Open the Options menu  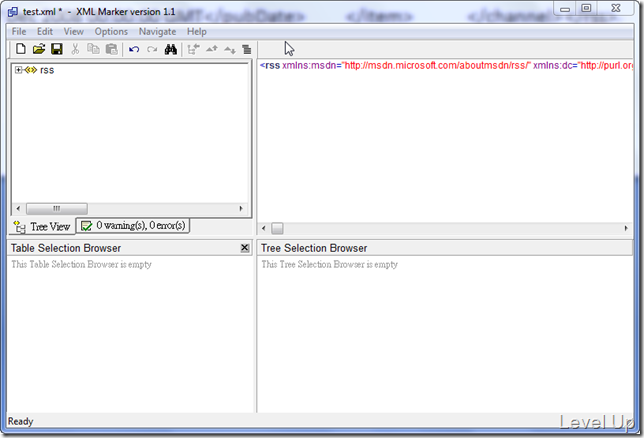pos(111,32)
